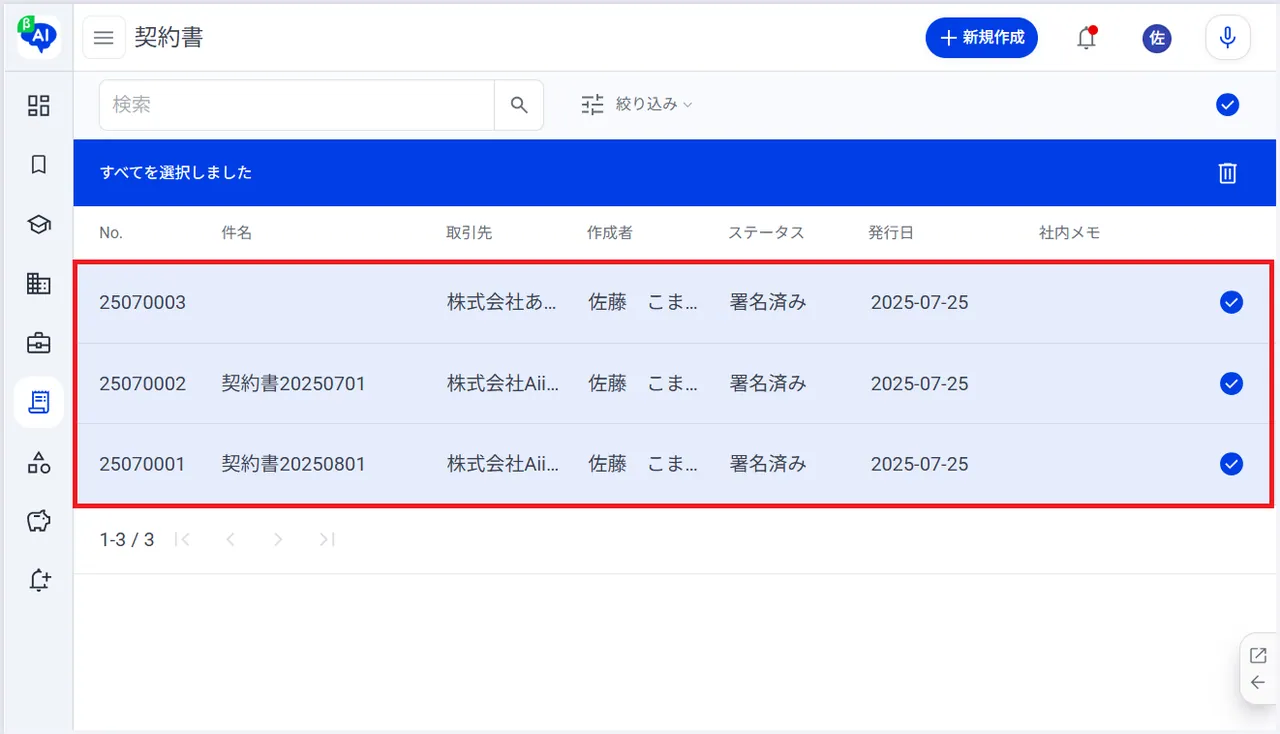
Task: Click the 件名 column header
Action: click(x=237, y=233)
